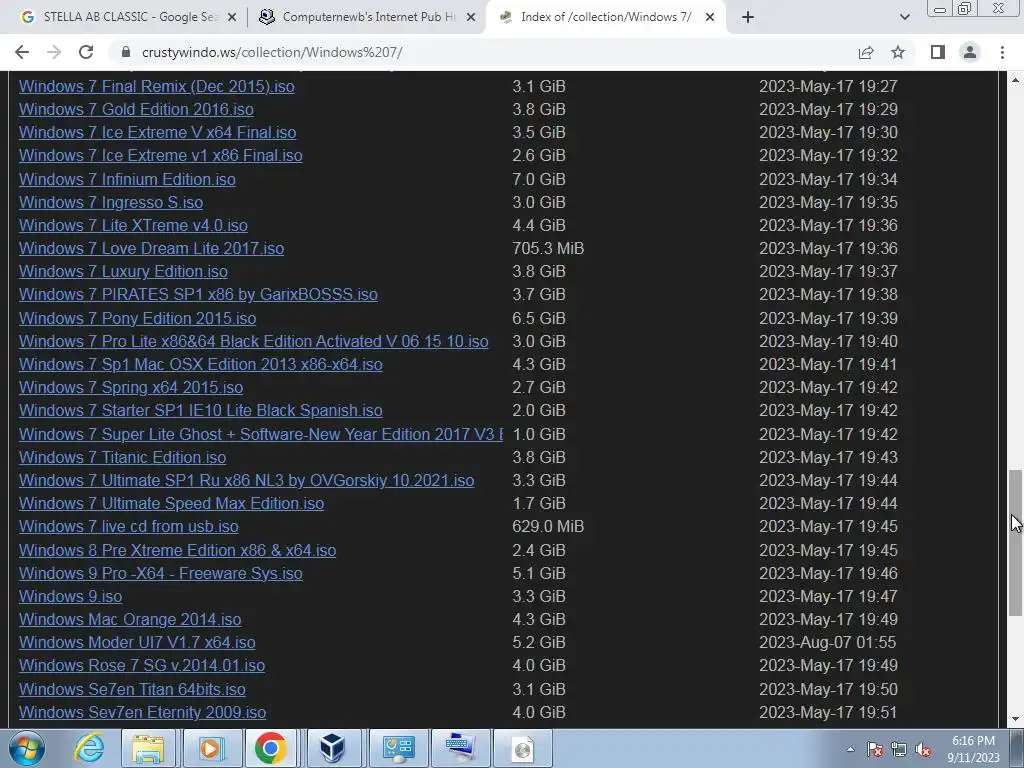The width and height of the screenshot is (1024, 768).
Task: Download Windows Moder UI7 V1.7 x64.iso
Action: coord(137,643)
